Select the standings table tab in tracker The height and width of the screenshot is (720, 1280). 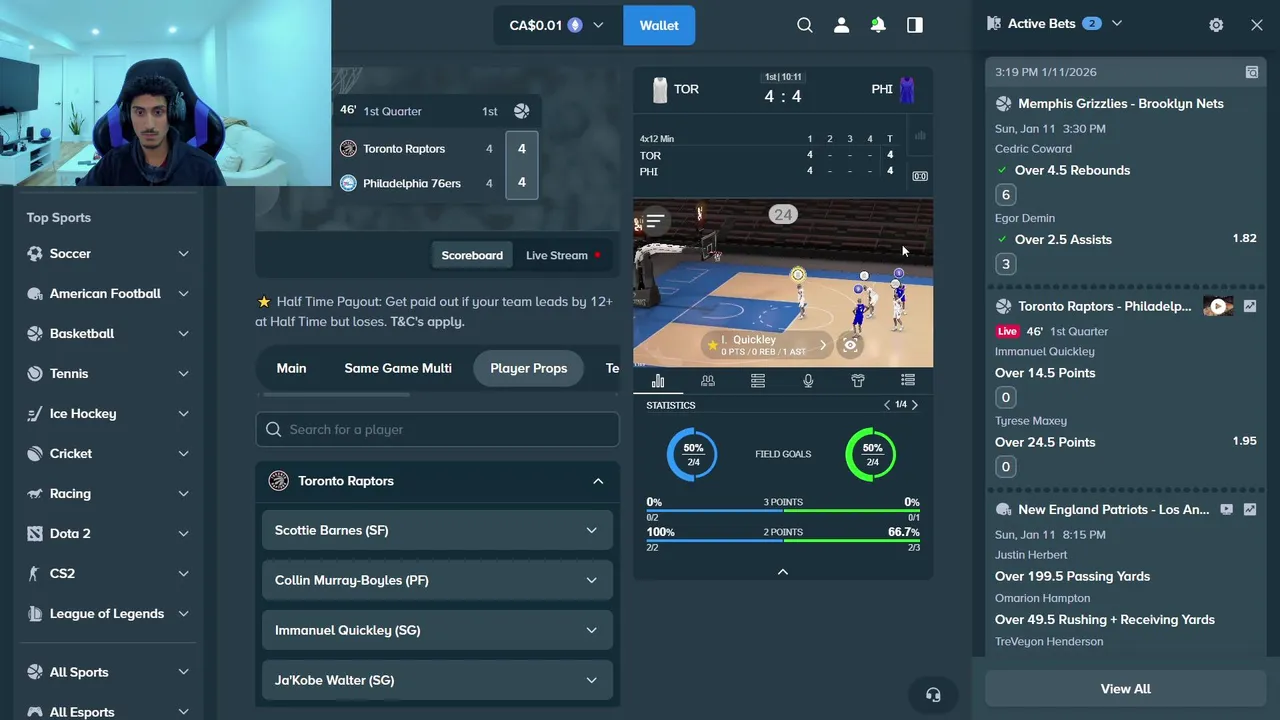758,380
